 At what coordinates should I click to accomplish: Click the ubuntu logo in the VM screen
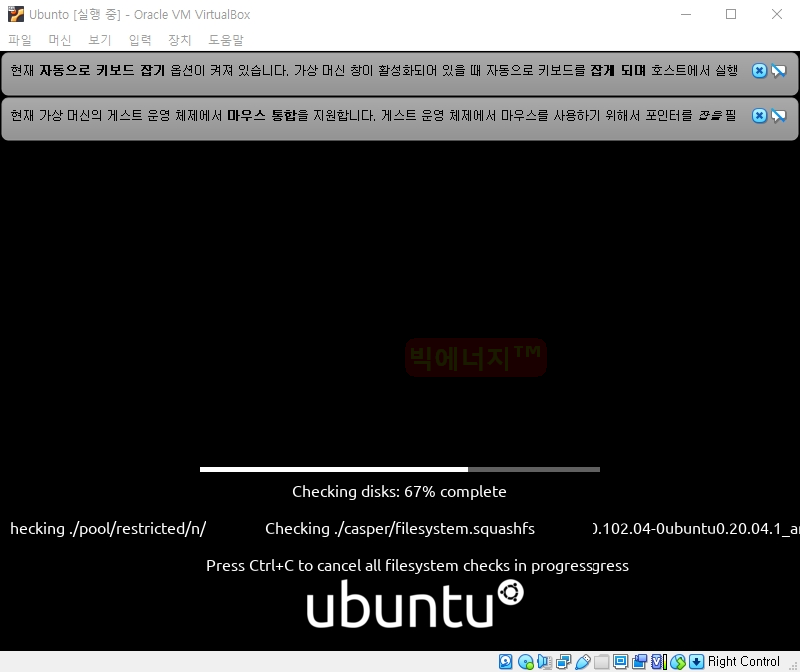[x=415, y=604]
